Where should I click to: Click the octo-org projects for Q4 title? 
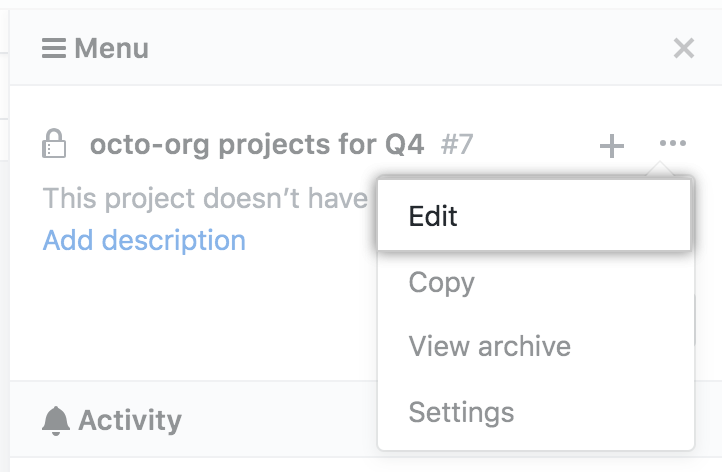[257, 145]
